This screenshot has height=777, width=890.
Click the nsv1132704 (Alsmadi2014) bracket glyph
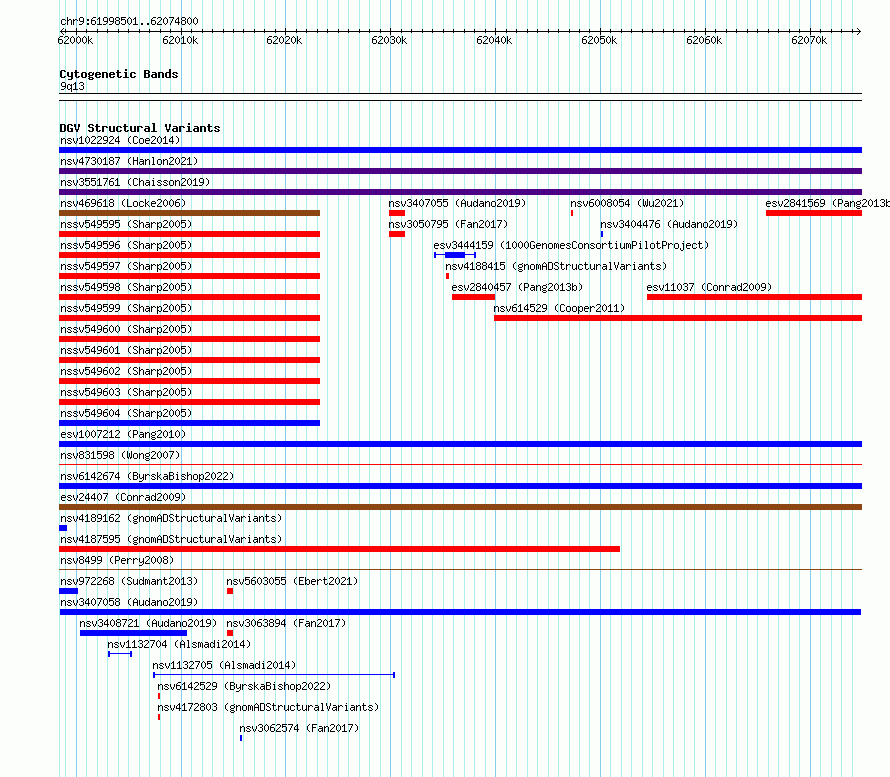[120, 654]
